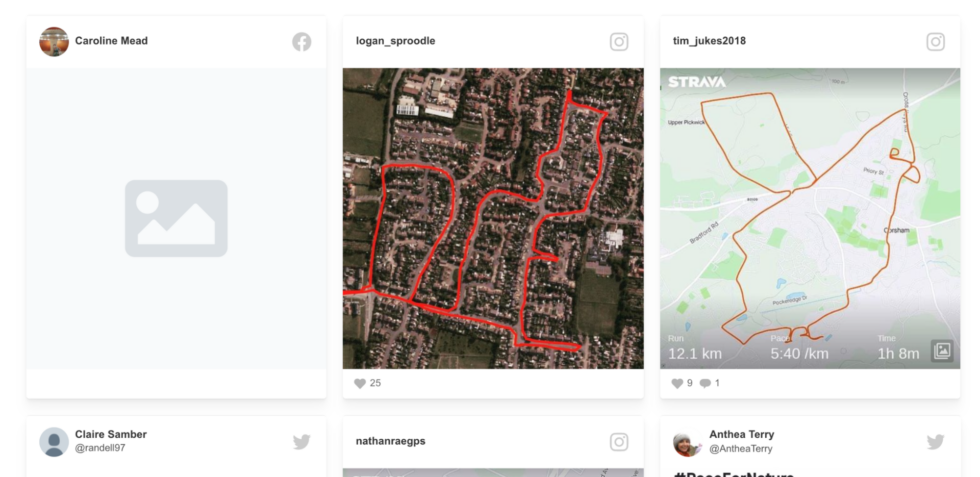The image size is (980, 477).
Task: Click the Instagram icon on tim_jukes2018's post
Action: pyautogui.click(x=936, y=42)
